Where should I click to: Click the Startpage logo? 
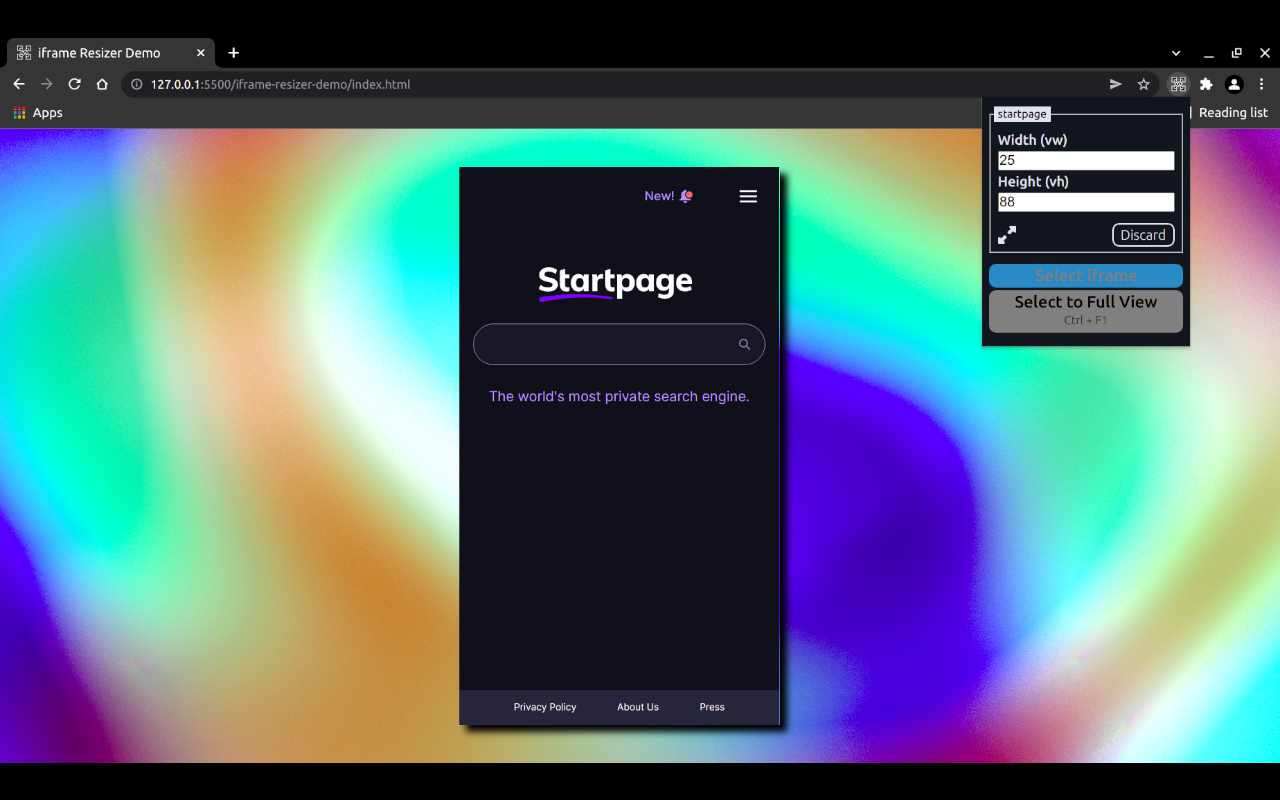pyautogui.click(x=615, y=282)
